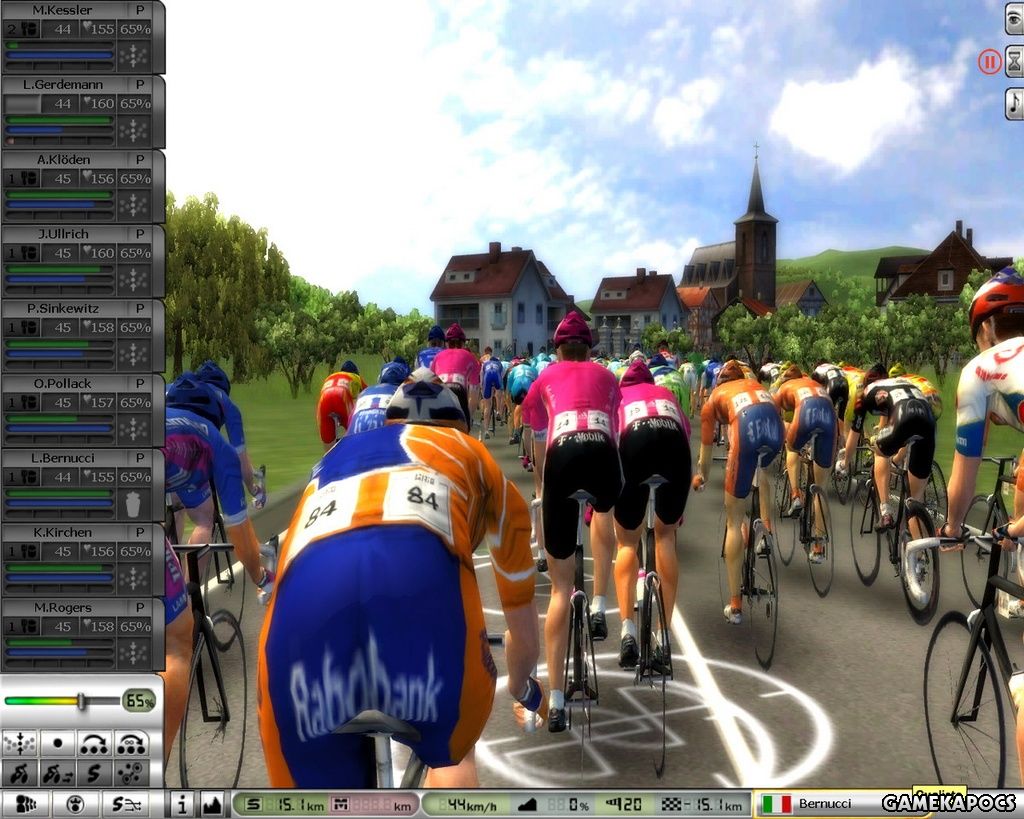Image resolution: width=1024 pixels, height=819 pixels.
Task: Open the team riders group icon
Action: click(x=25, y=805)
